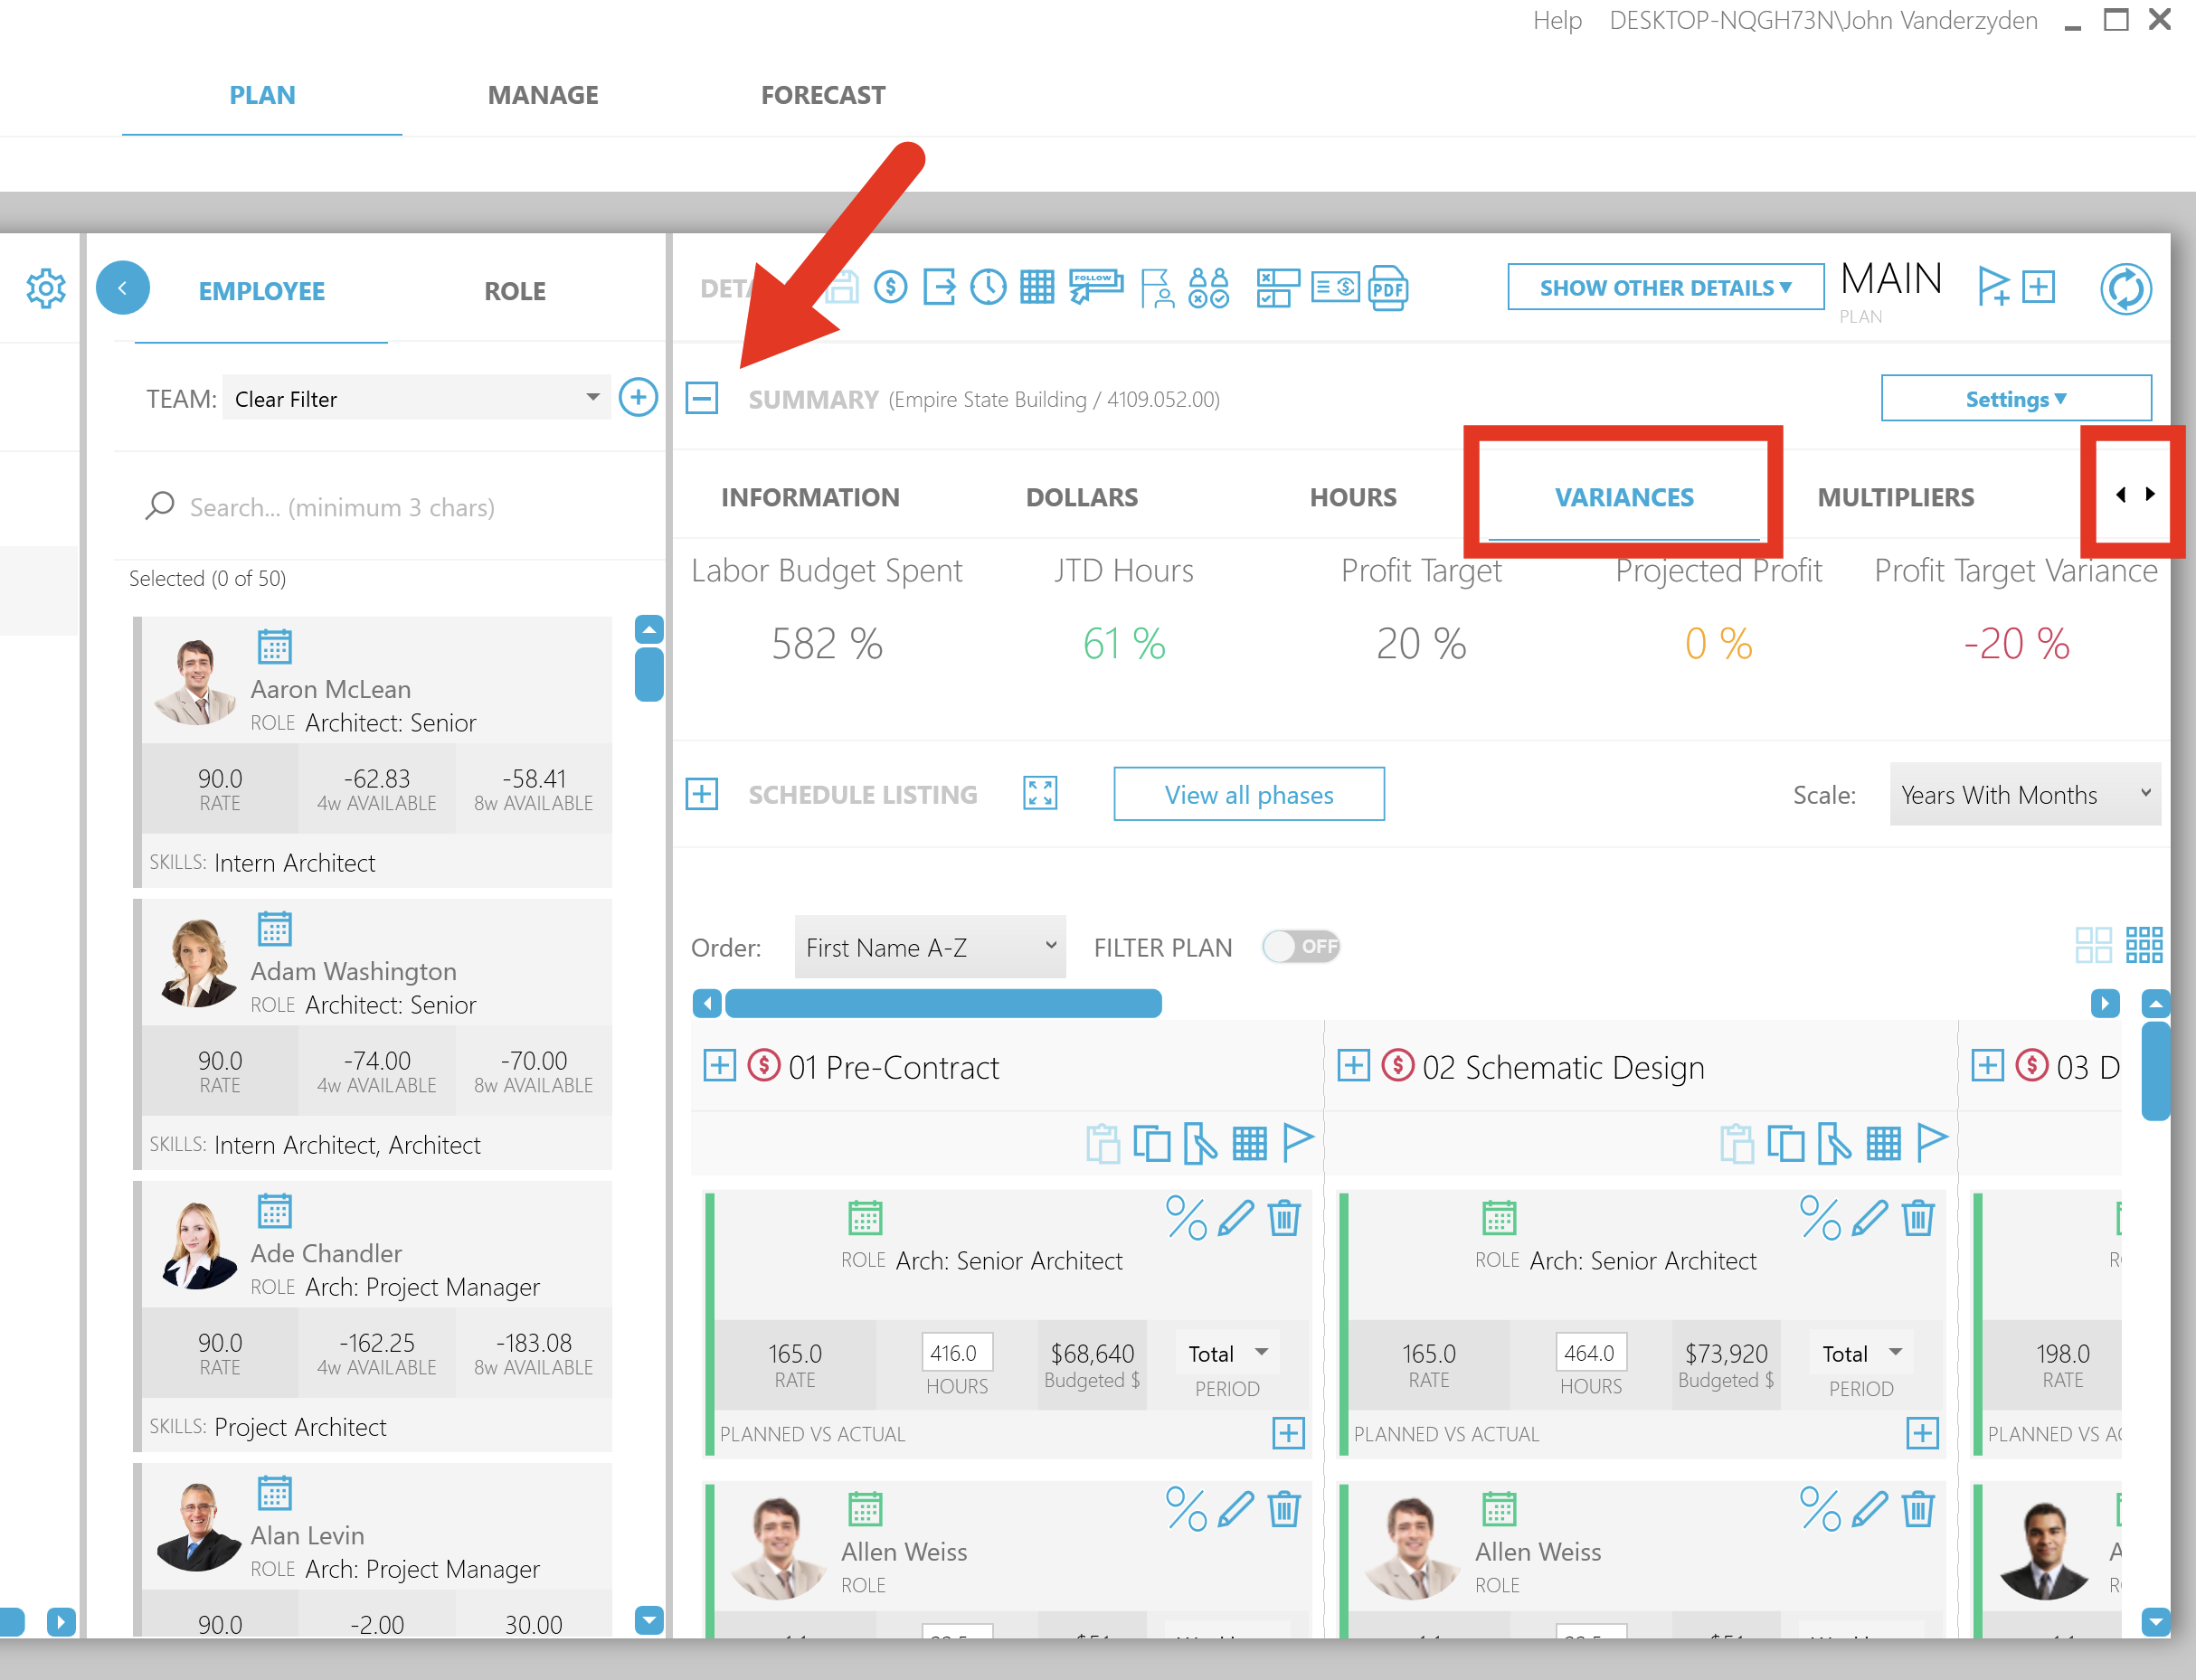Image resolution: width=2196 pixels, height=1680 pixels.
Task: Click the percent icon on Schematic Design Senior Architect
Action: [x=1819, y=1218]
